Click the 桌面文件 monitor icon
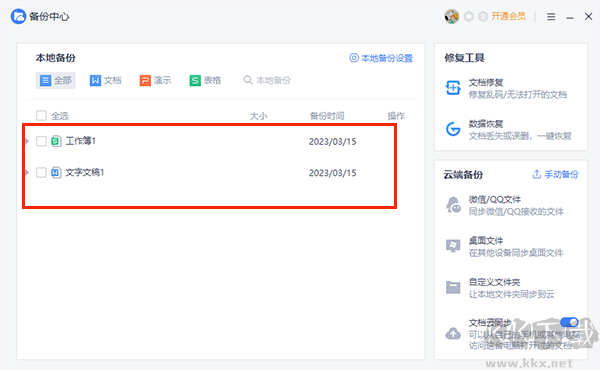 pos(453,246)
